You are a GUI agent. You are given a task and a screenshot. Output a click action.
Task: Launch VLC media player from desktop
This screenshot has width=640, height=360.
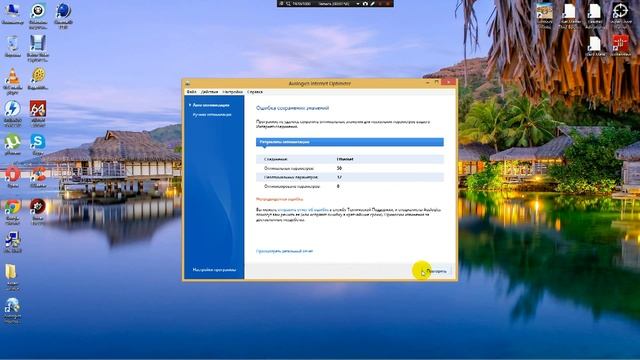pyautogui.click(x=13, y=81)
